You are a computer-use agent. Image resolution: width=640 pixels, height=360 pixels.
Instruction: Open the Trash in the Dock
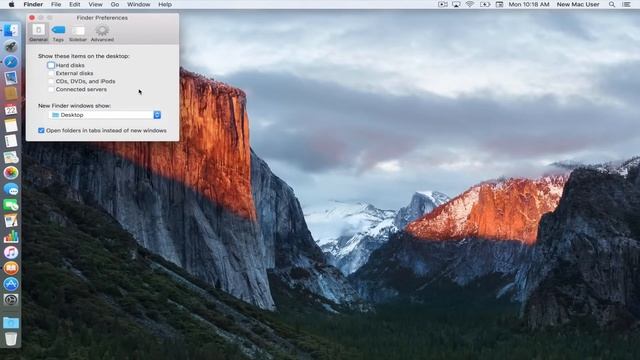pos(11,339)
